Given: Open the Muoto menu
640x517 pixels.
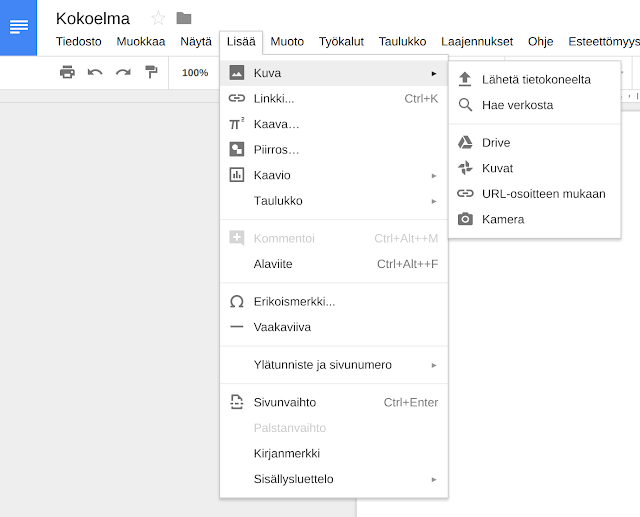Looking at the screenshot, I should (x=287, y=41).
